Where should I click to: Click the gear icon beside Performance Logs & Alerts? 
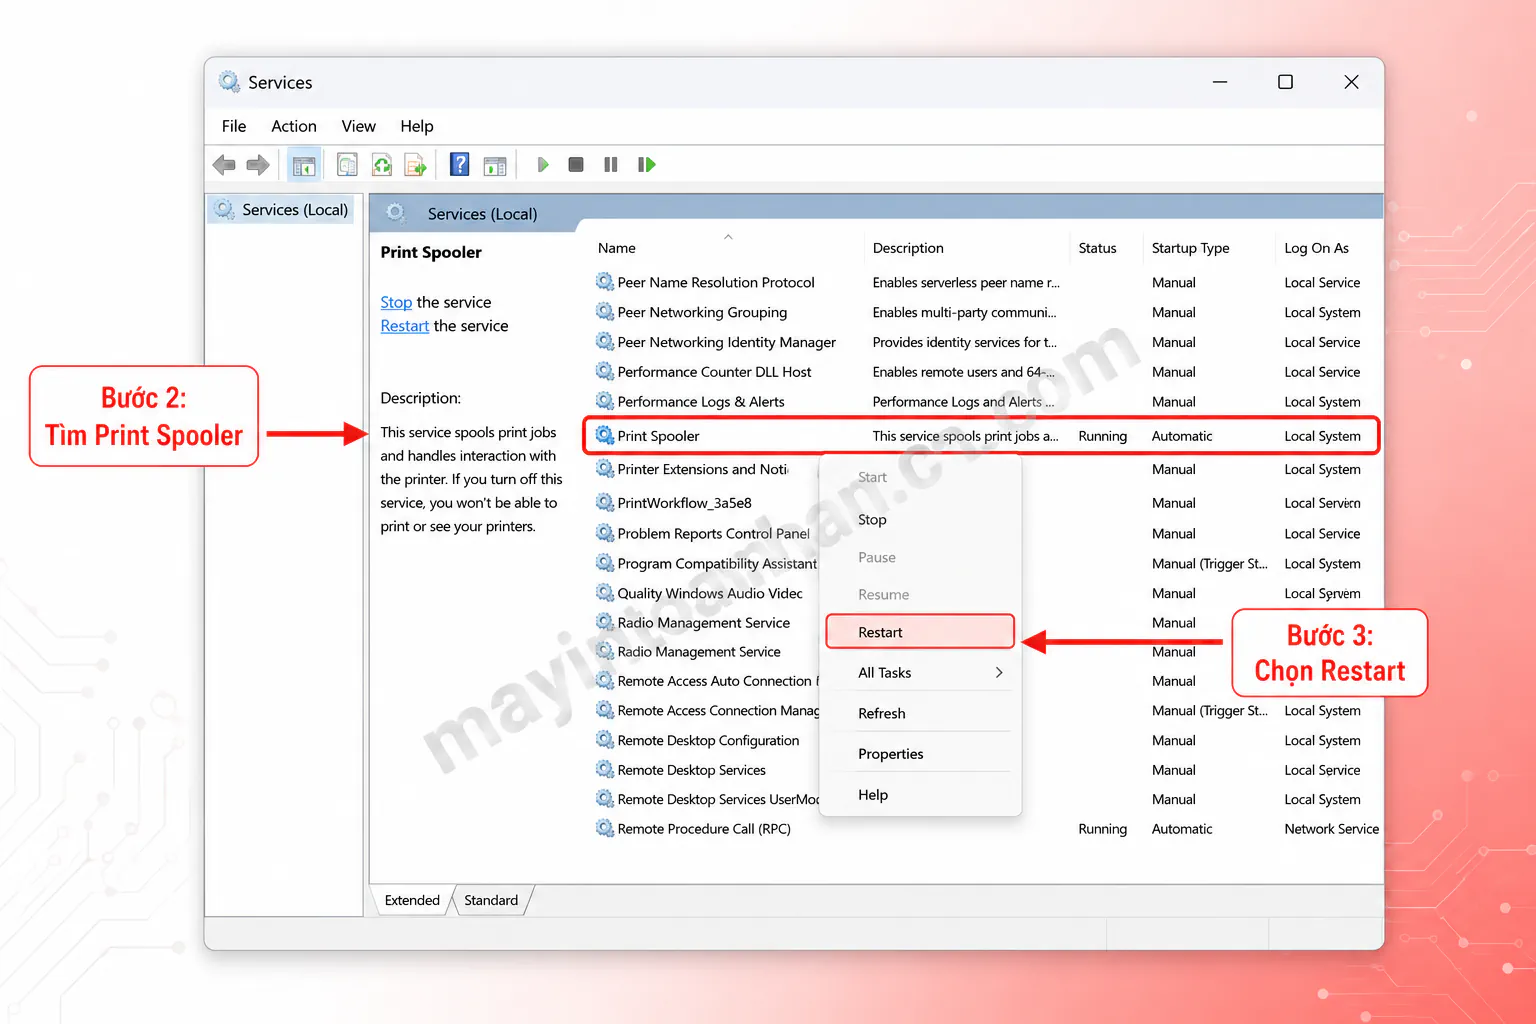(x=605, y=401)
